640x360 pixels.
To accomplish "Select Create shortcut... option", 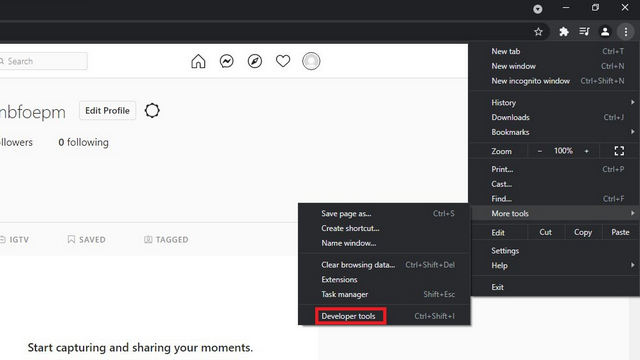I will [x=384, y=229].
